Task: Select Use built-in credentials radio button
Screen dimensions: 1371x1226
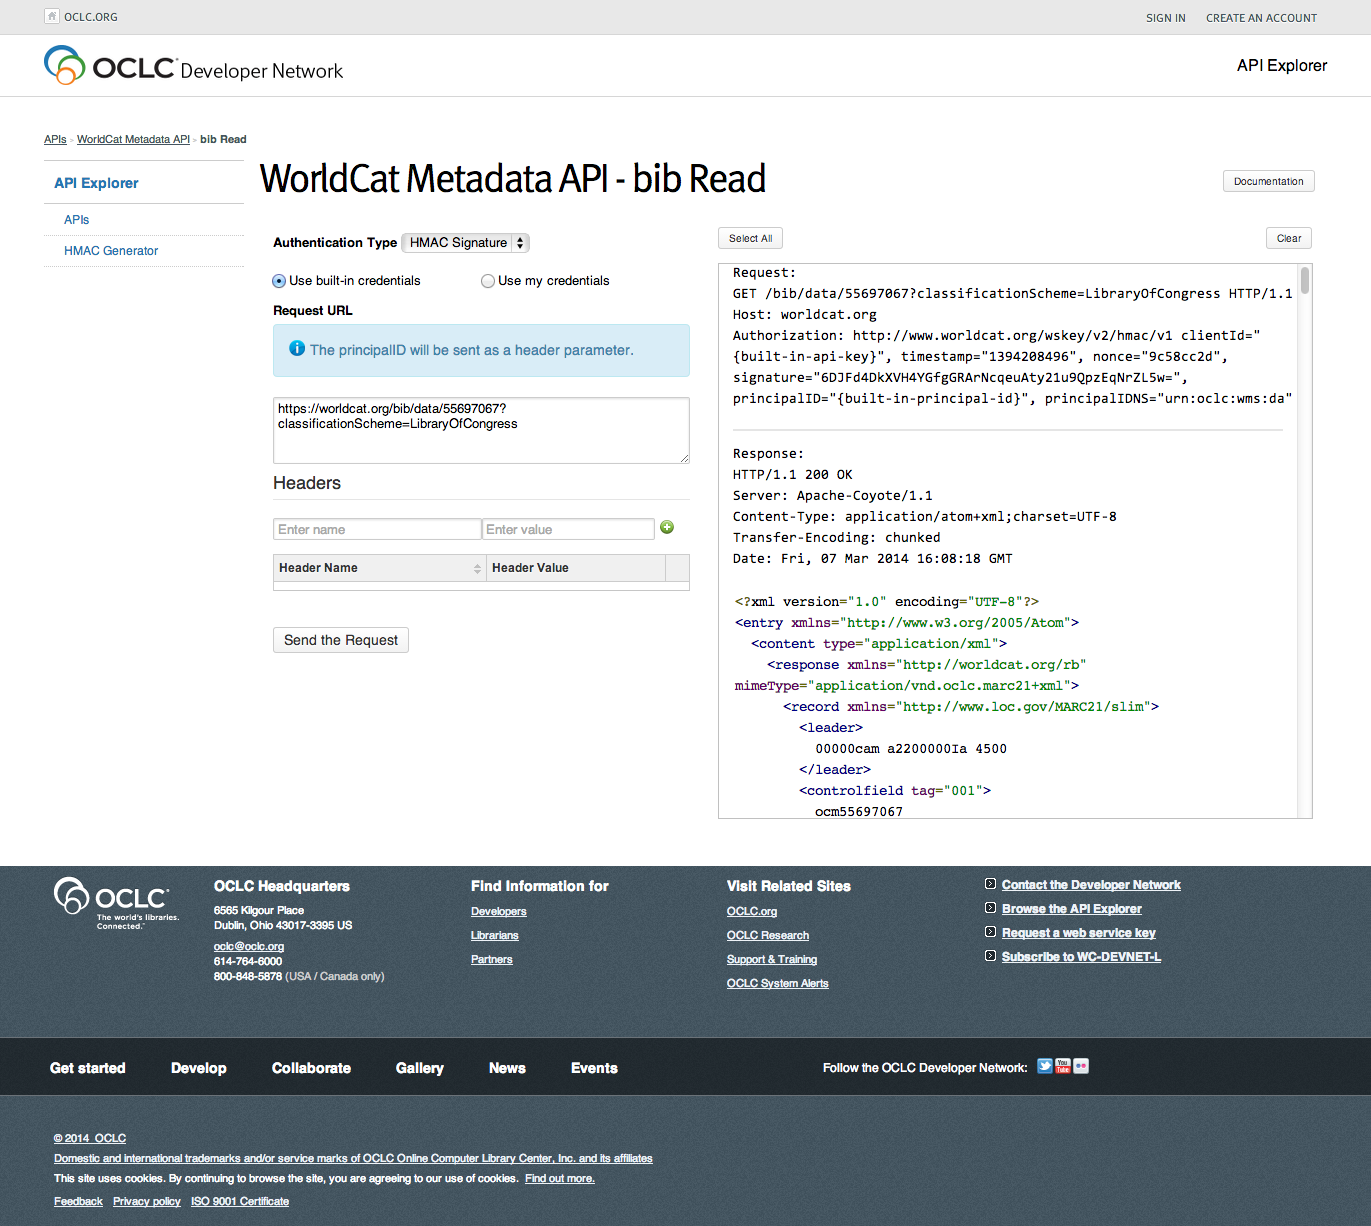Action: pos(279,281)
